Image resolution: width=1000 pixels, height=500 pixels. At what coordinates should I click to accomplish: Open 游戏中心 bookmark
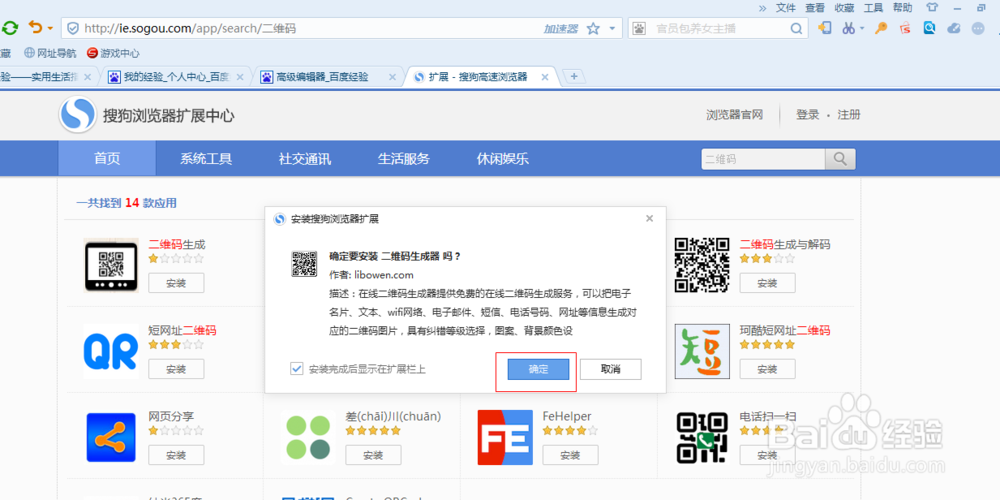click(113, 53)
